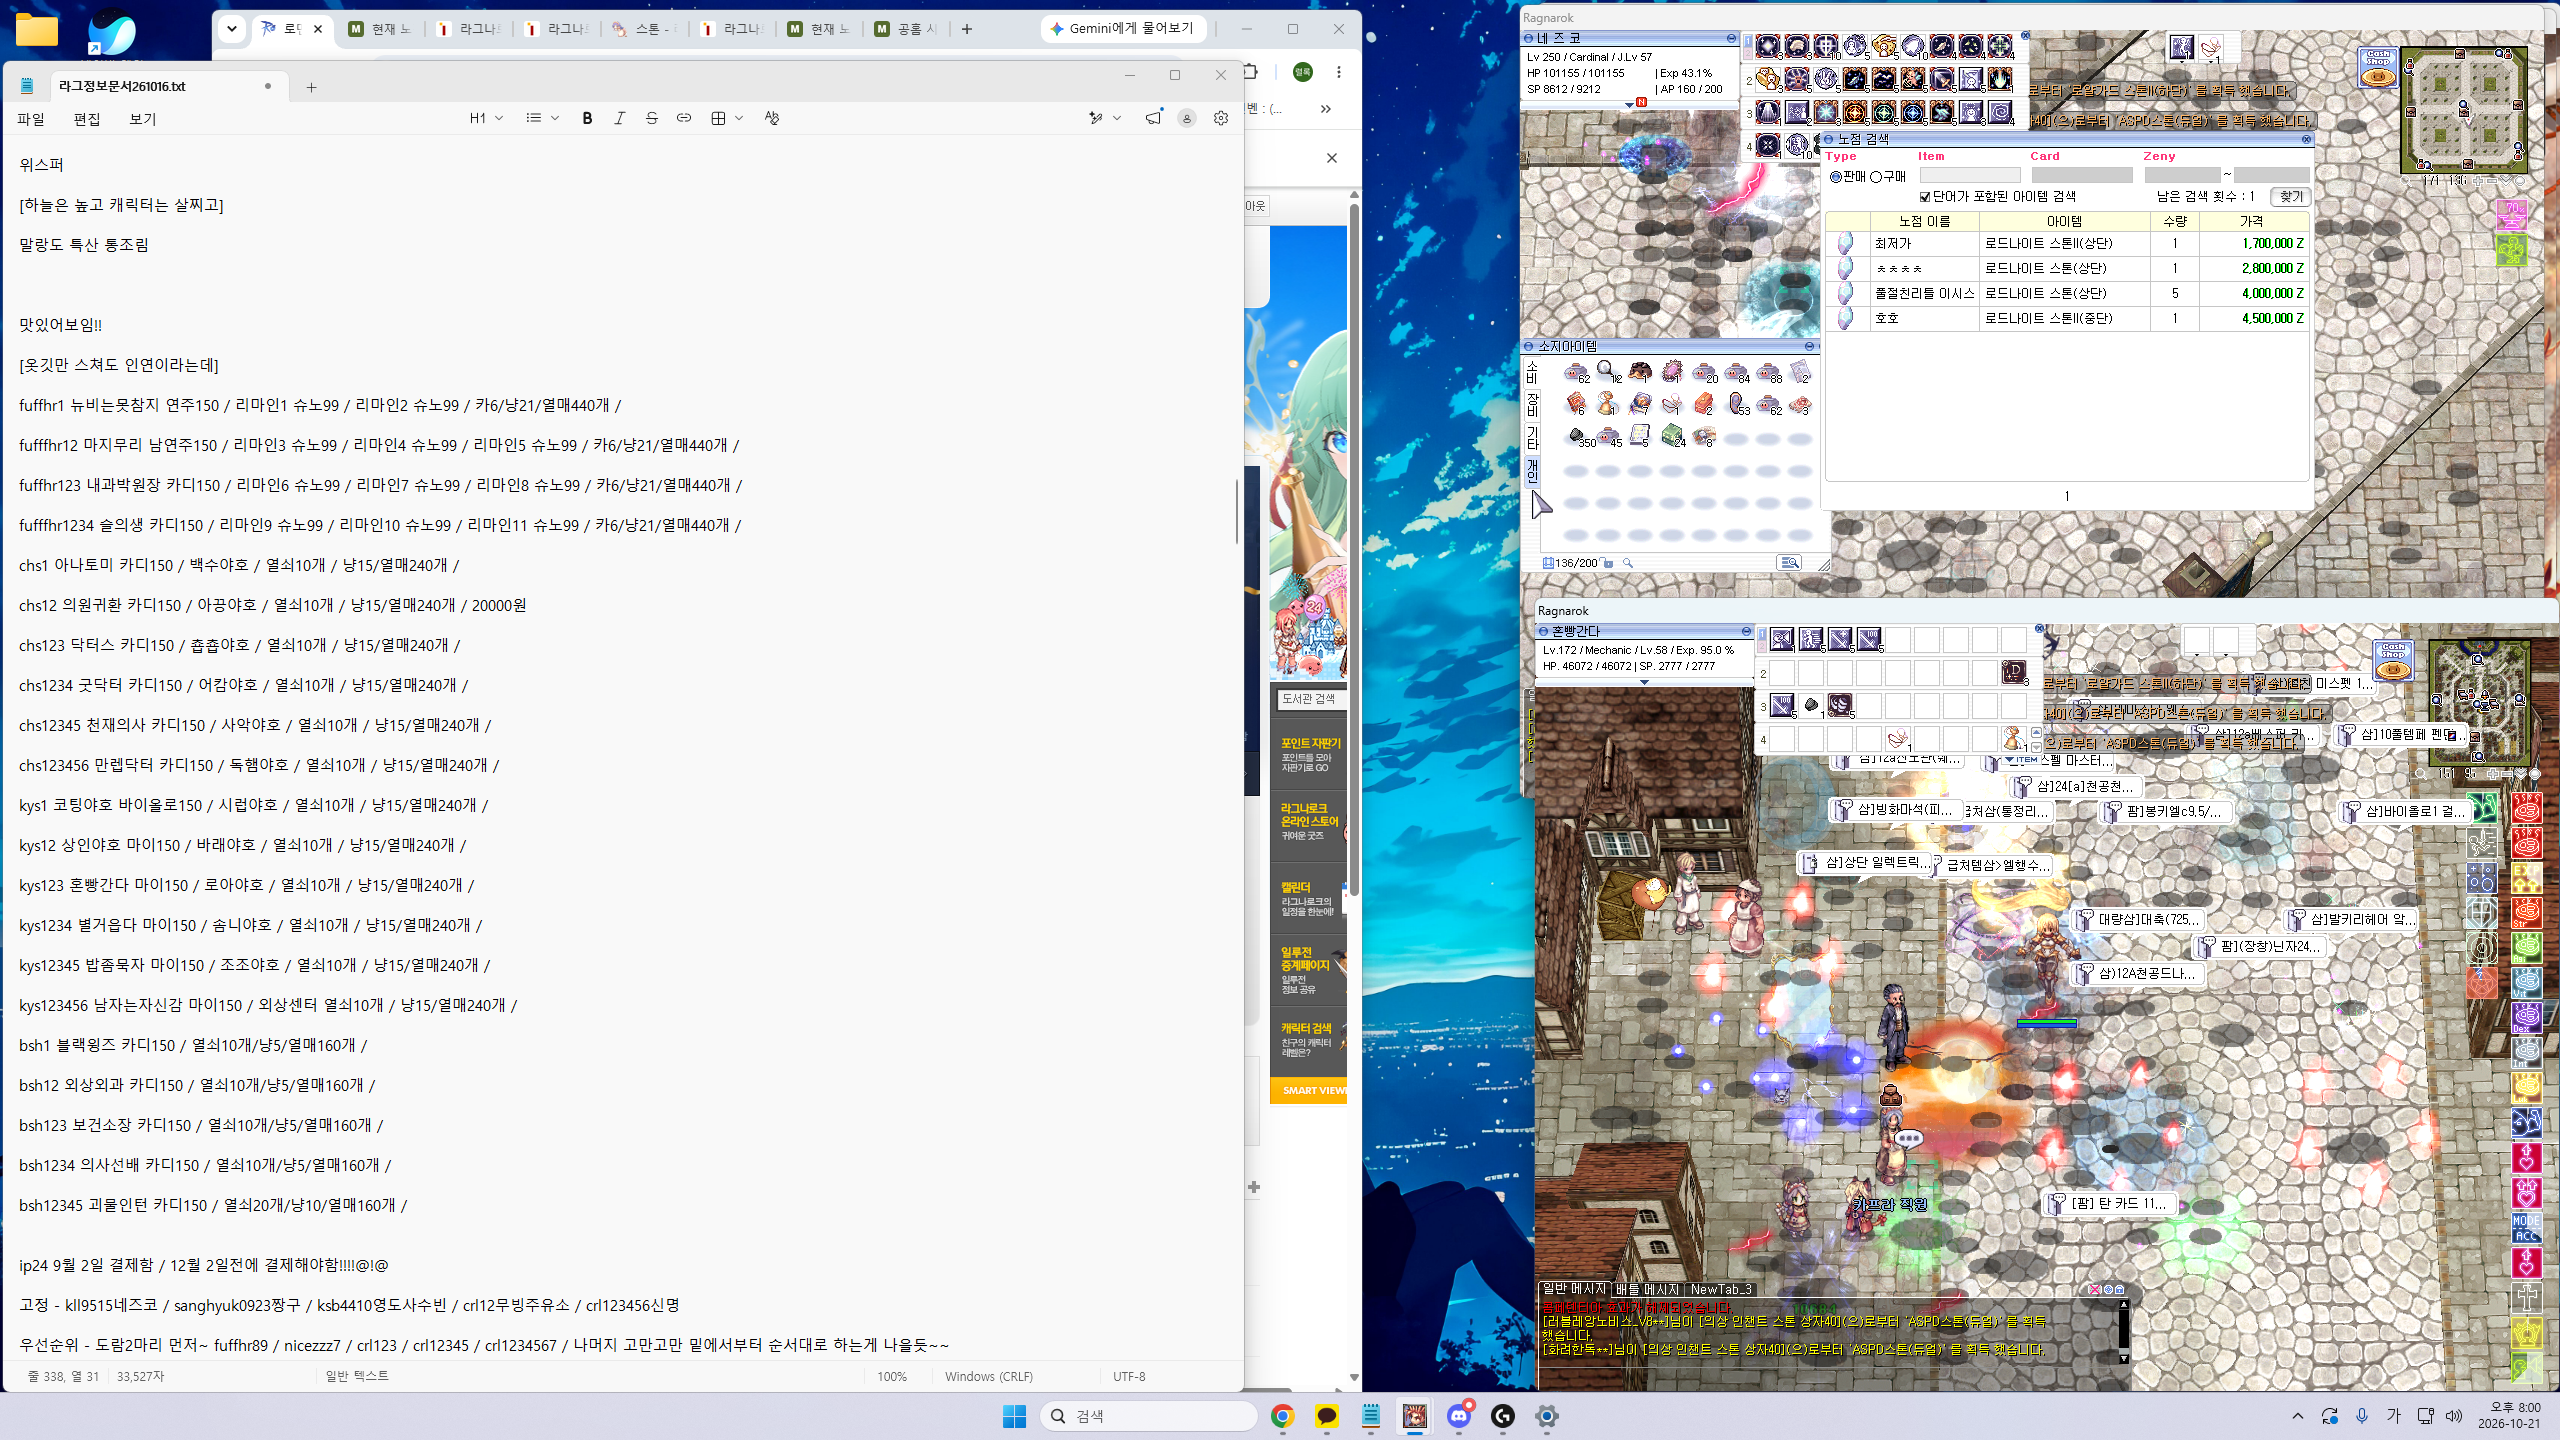The width and height of the screenshot is (2560, 1440).
Task: Select the 판매 radio button in 노점 검색
Action: pyautogui.click(x=1836, y=177)
